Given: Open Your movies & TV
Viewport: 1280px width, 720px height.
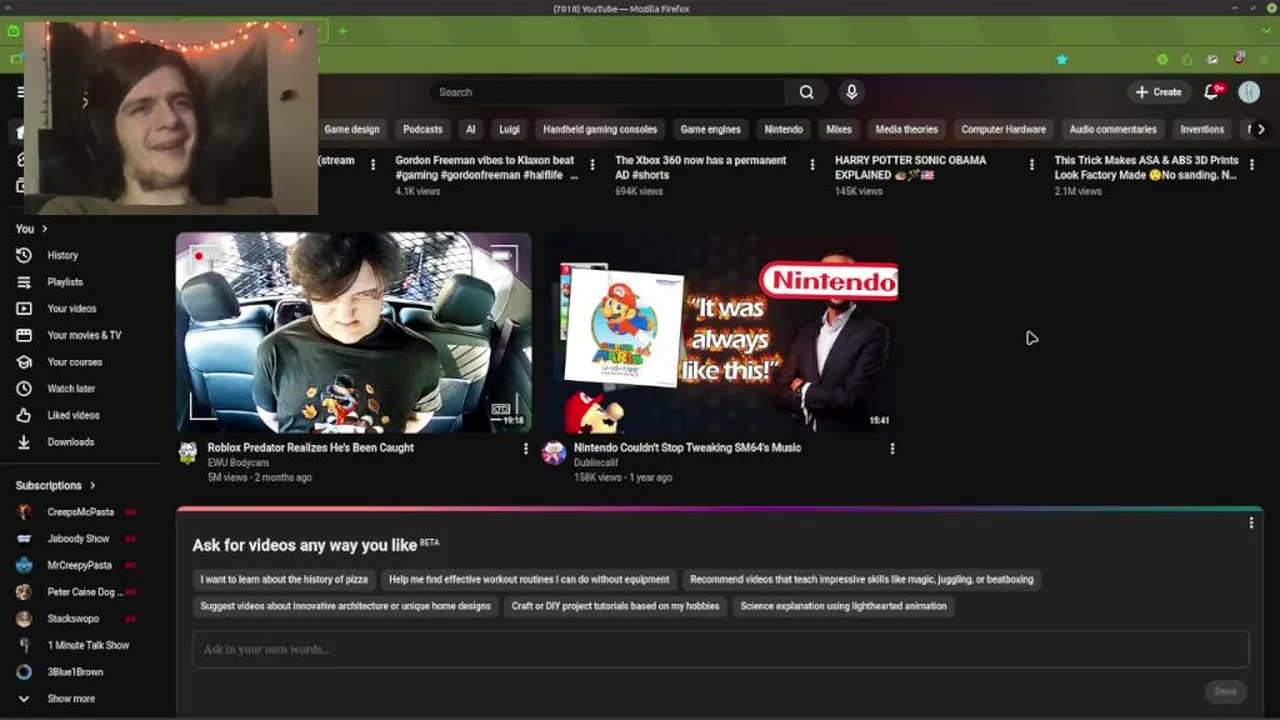Looking at the screenshot, I should point(84,335).
